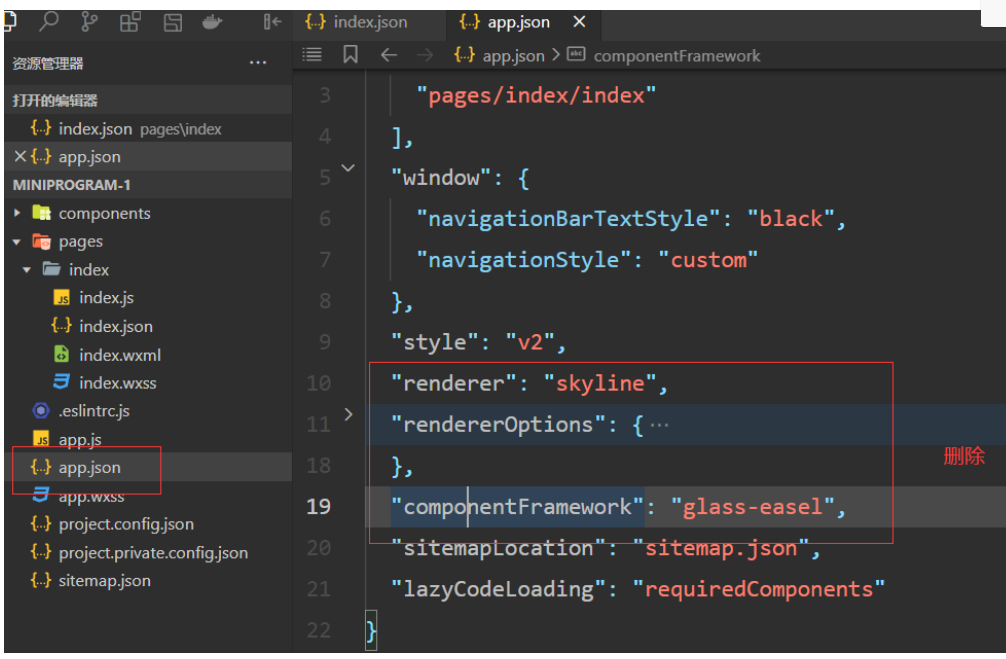Collapse the pages folder

(17, 242)
